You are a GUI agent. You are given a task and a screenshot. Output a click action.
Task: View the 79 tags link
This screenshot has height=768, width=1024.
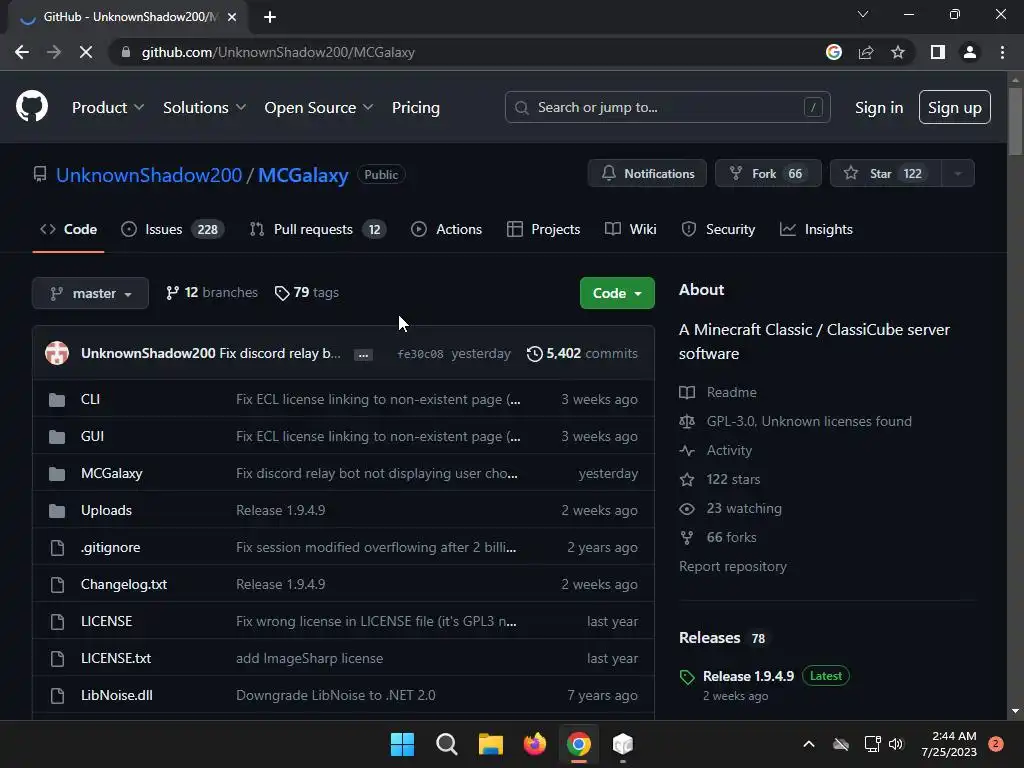[x=307, y=293]
